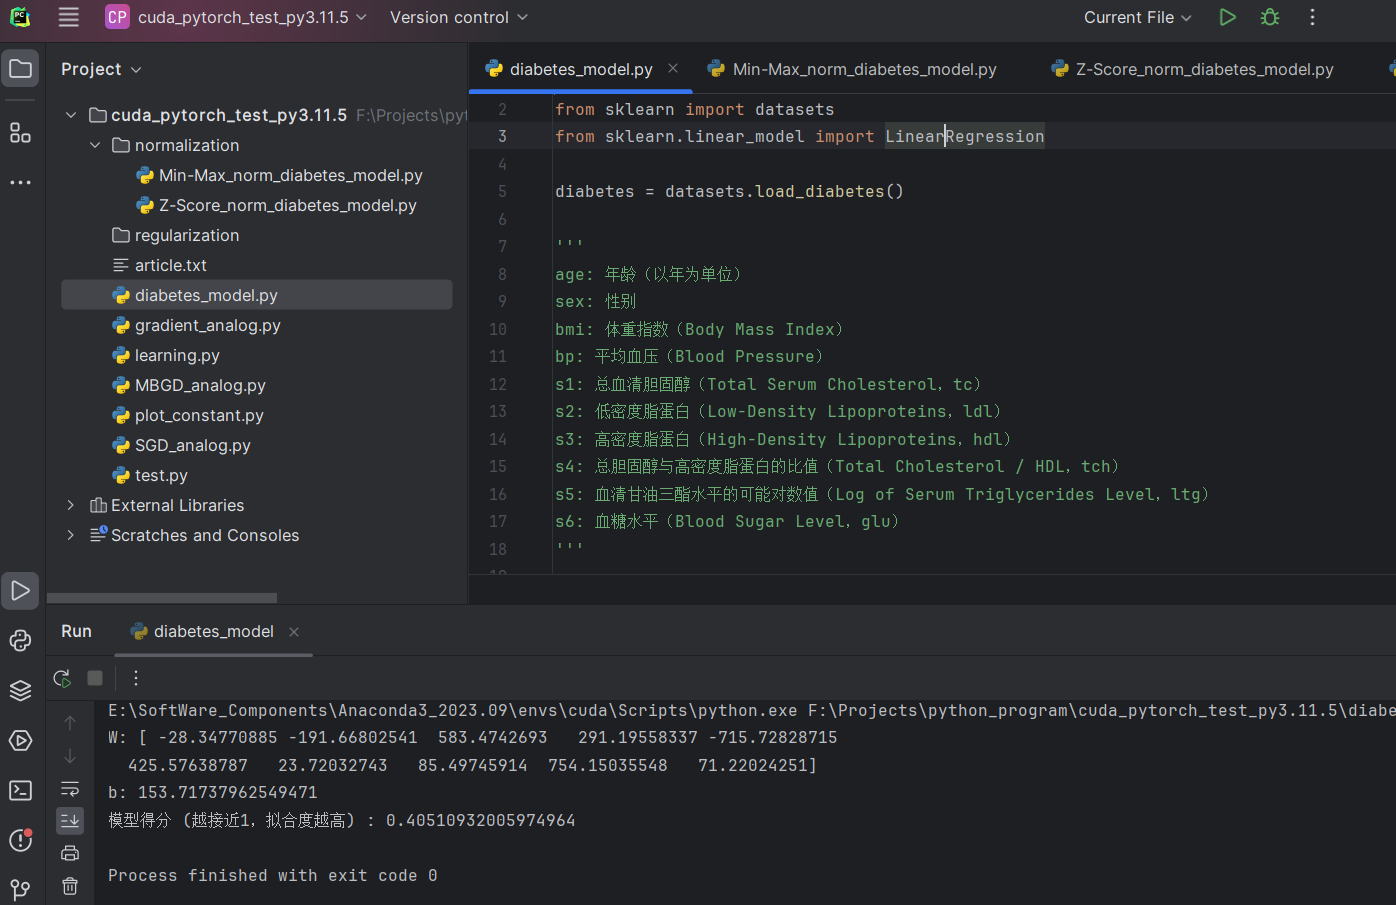Viewport: 1396px width, 905px height.
Task: Open the main hamburger menu
Action: pos(68,17)
